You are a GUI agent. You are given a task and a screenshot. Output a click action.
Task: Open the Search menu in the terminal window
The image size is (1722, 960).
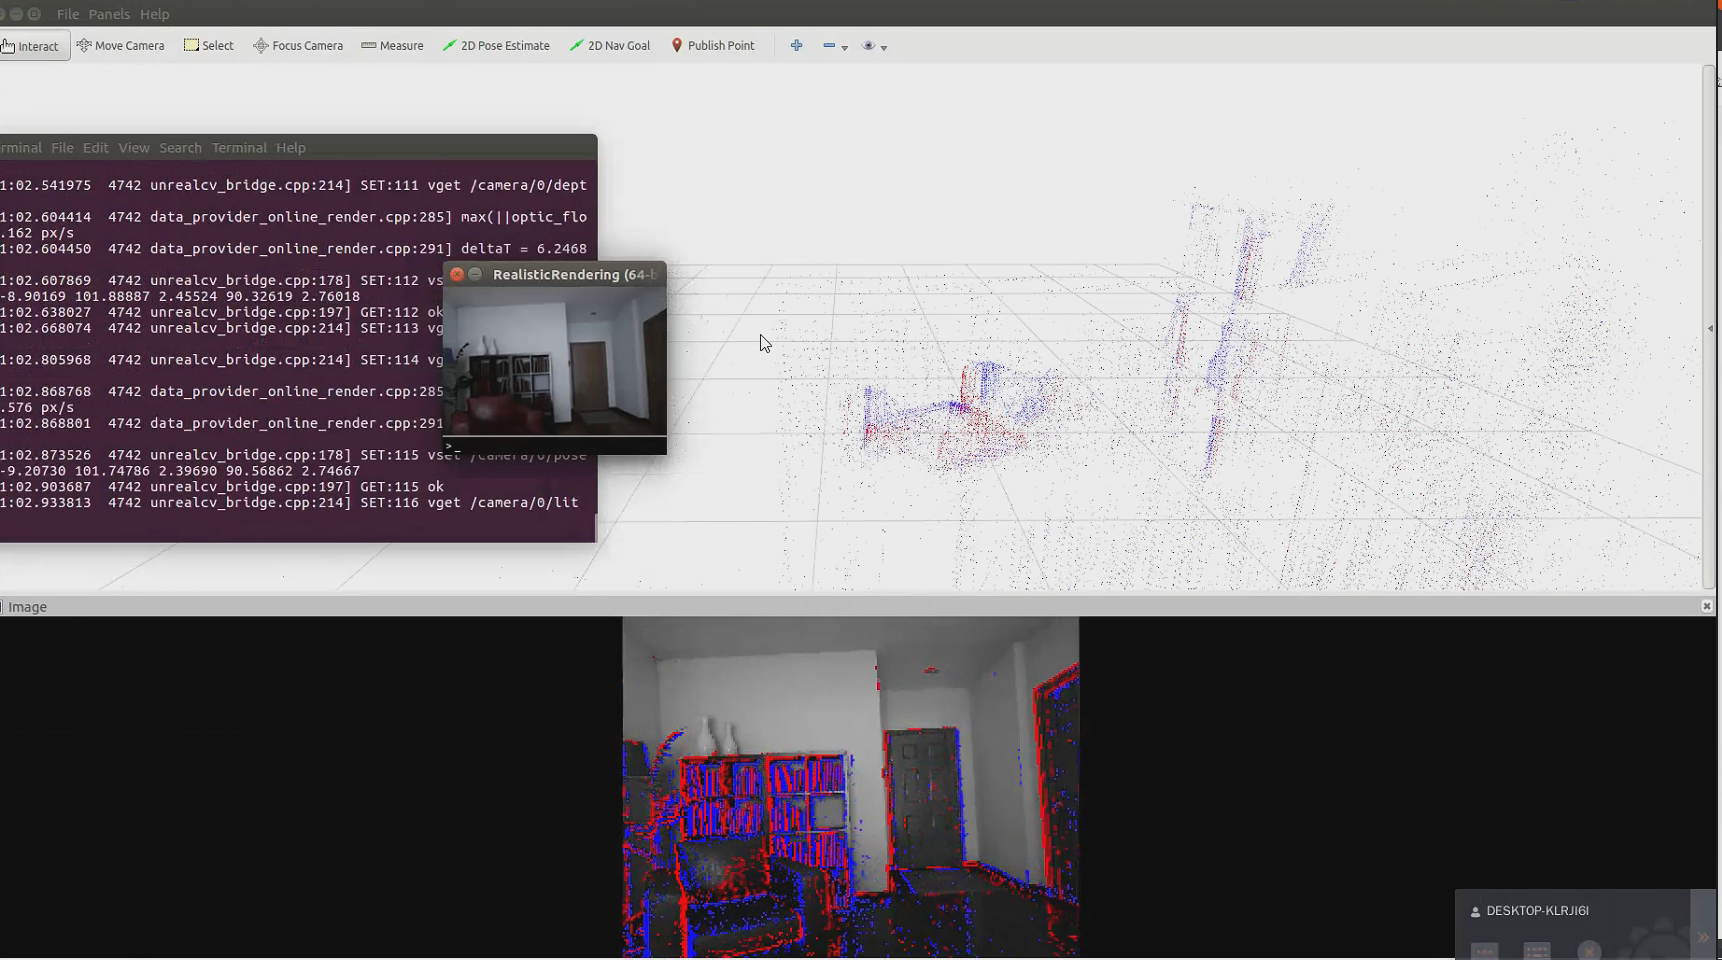coord(180,147)
